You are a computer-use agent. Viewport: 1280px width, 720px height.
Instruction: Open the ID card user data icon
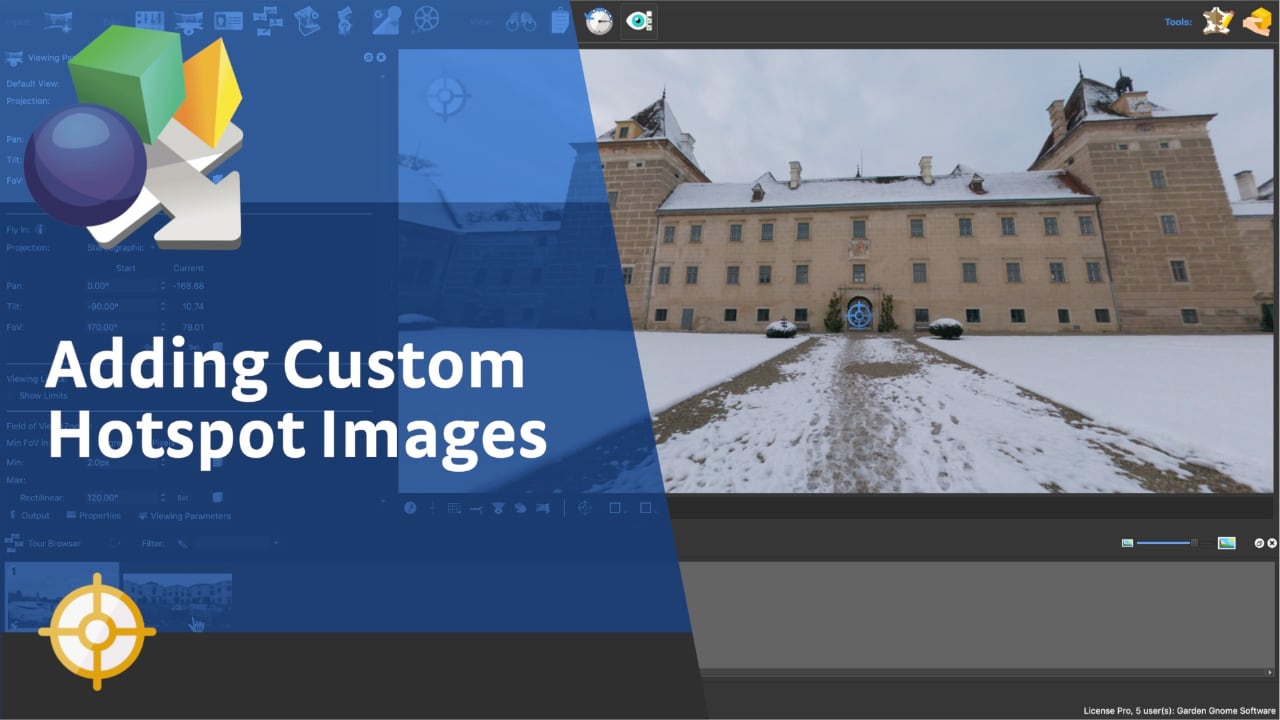pyautogui.click(x=228, y=20)
